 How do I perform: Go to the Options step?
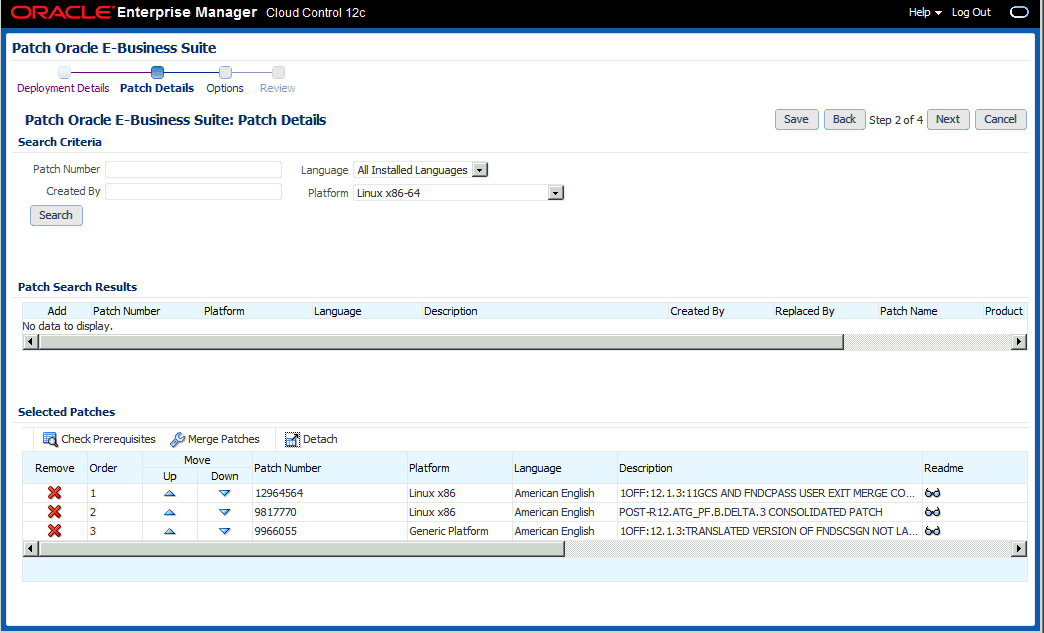pyautogui.click(x=225, y=88)
